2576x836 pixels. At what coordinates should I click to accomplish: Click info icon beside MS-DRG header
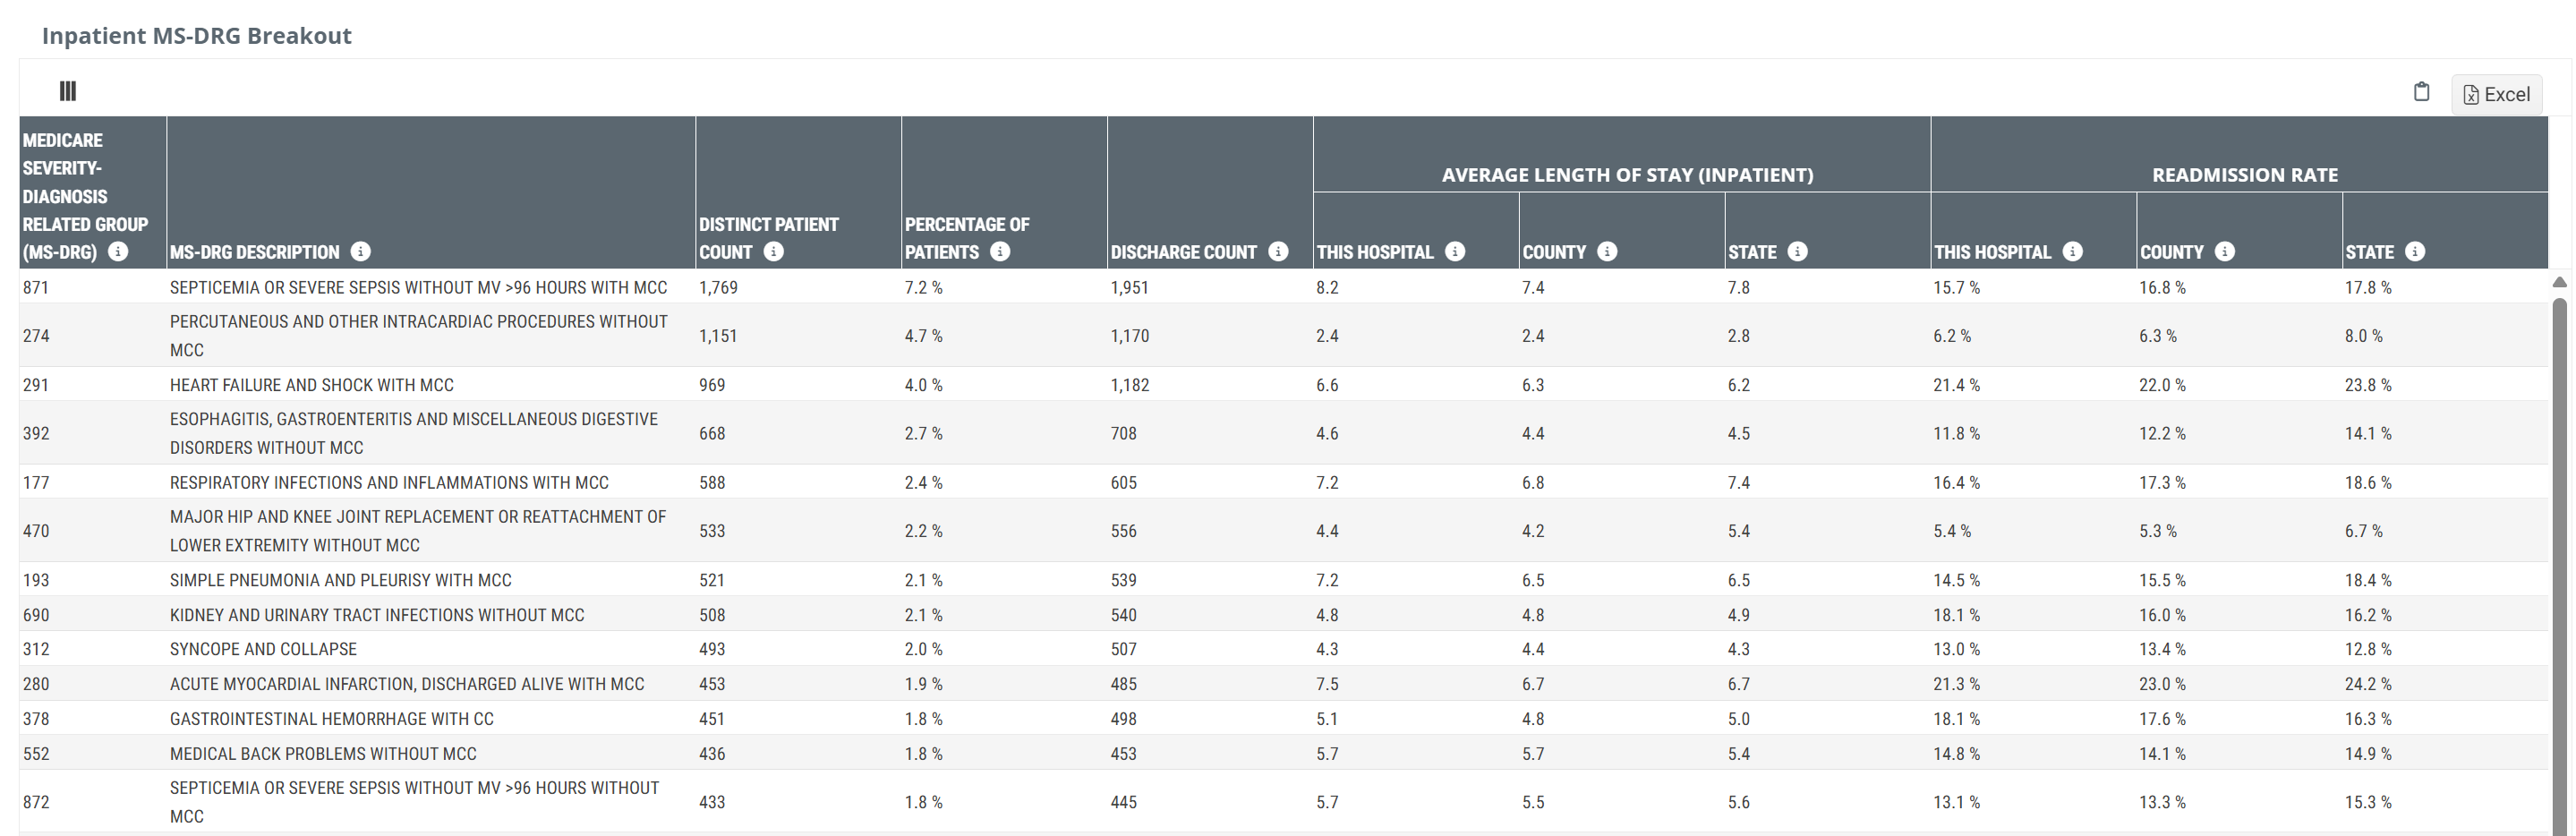tap(118, 251)
